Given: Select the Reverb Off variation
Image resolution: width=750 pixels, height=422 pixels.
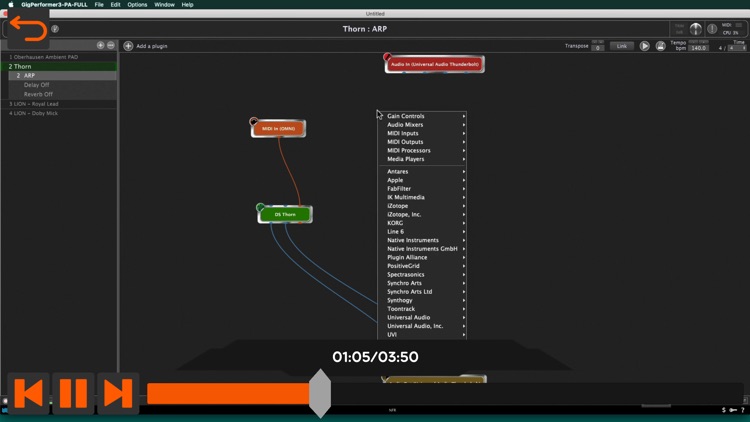Looking at the screenshot, I should click(63, 94).
